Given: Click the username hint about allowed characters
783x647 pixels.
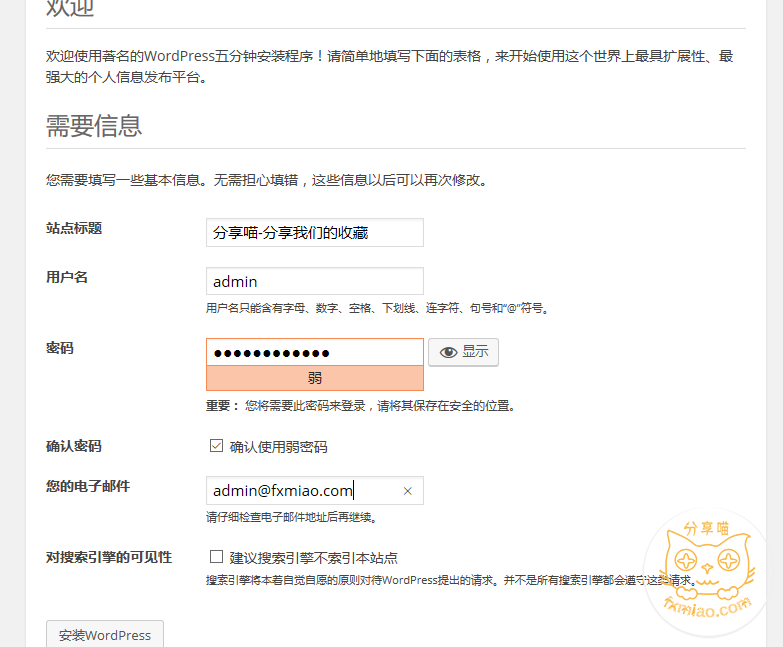Looking at the screenshot, I should (378, 308).
